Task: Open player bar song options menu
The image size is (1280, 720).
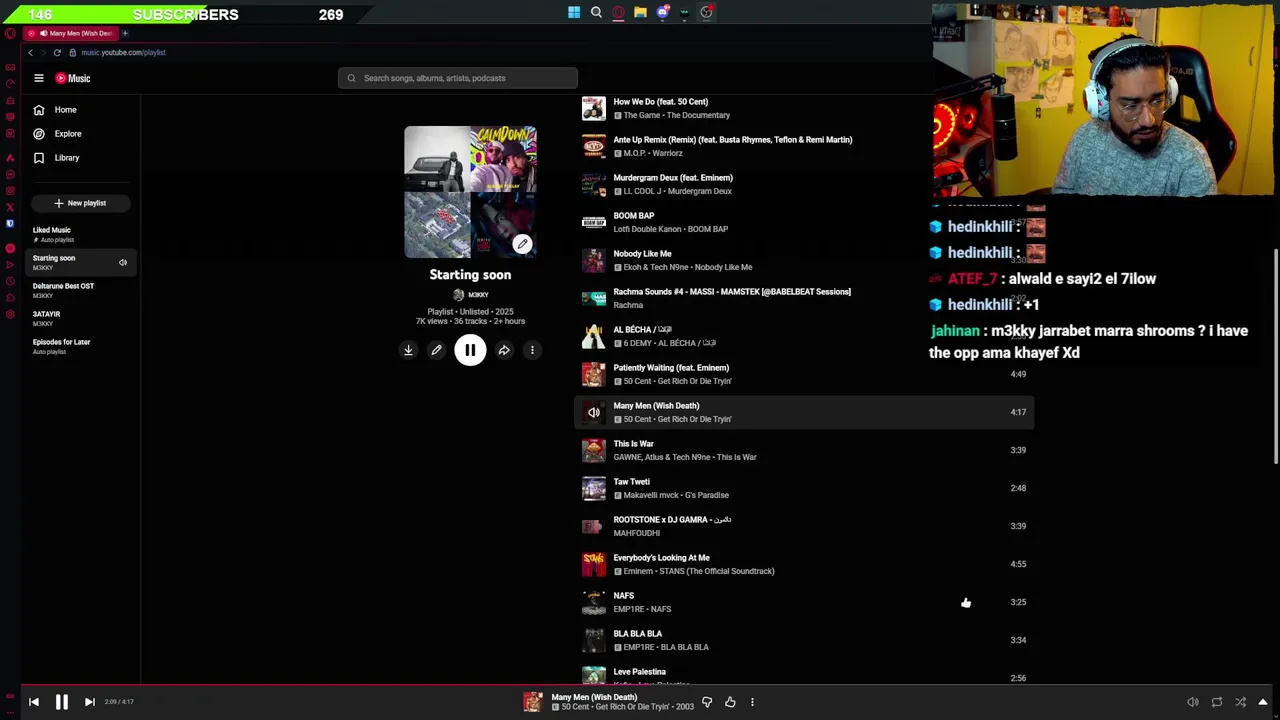Action: pos(752,702)
